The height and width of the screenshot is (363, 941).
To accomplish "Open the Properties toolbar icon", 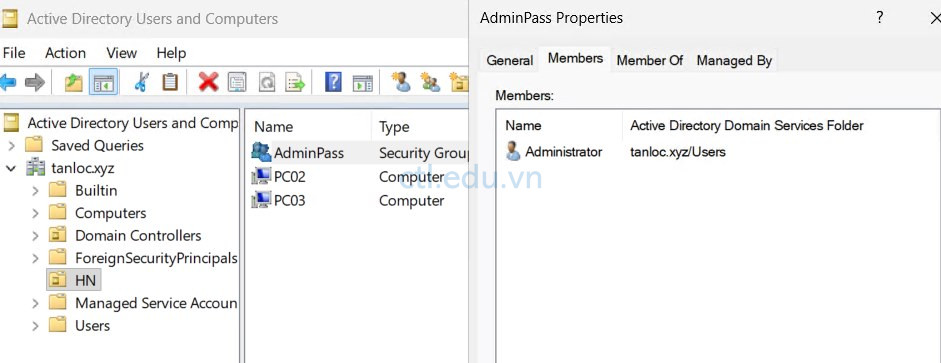I will click(x=237, y=82).
